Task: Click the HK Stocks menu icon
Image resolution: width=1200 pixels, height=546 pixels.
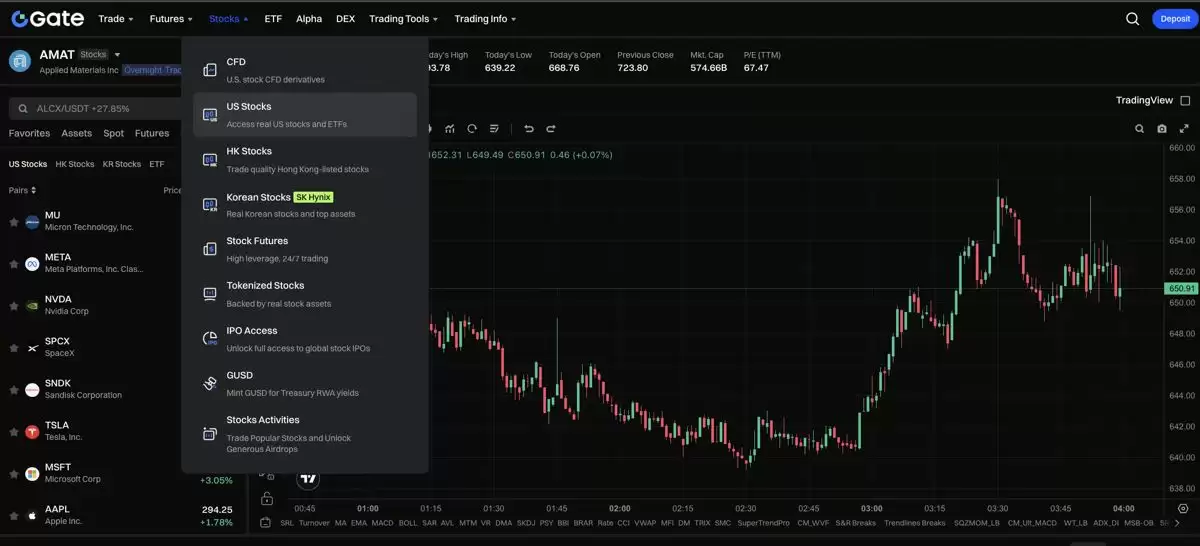Action: pos(210,160)
